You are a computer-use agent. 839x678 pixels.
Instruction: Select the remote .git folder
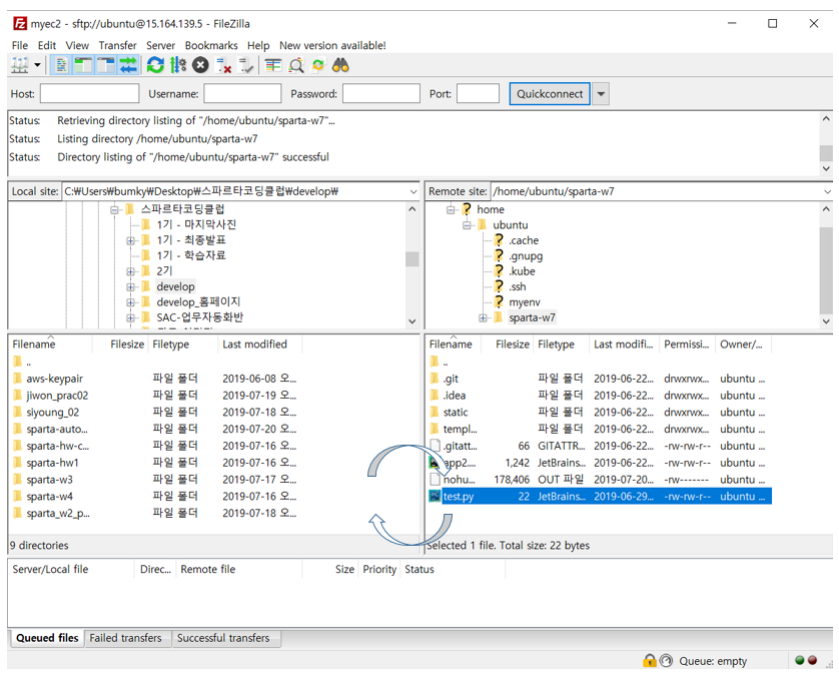coord(451,379)
